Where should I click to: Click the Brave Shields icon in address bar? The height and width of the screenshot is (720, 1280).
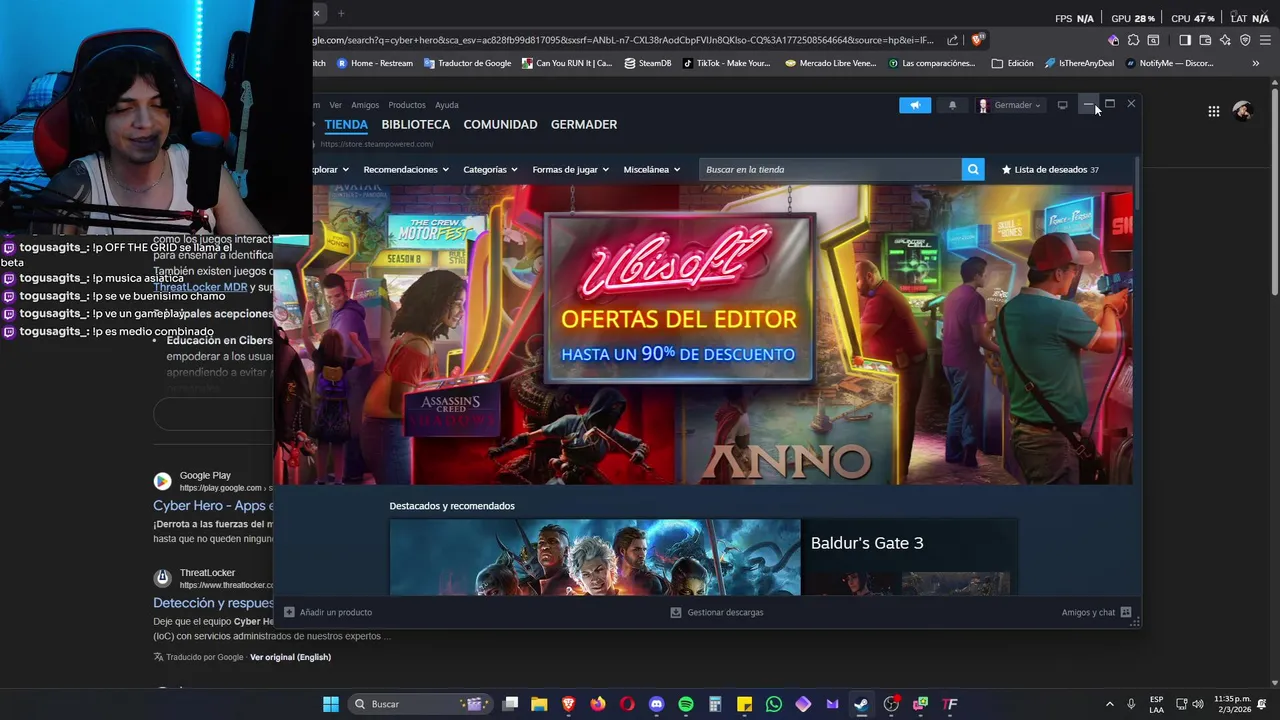(977, 40)
